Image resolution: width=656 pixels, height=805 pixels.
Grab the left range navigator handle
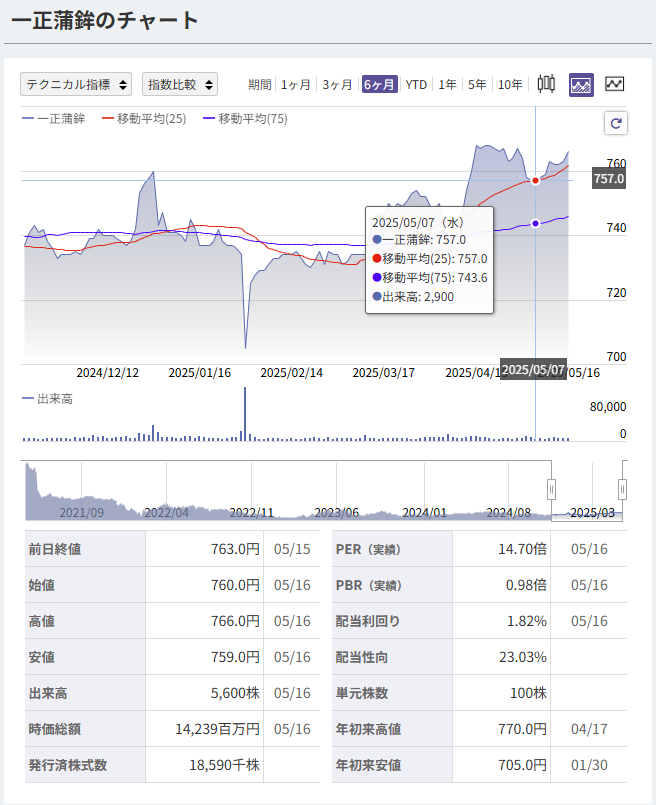point(551,489)
